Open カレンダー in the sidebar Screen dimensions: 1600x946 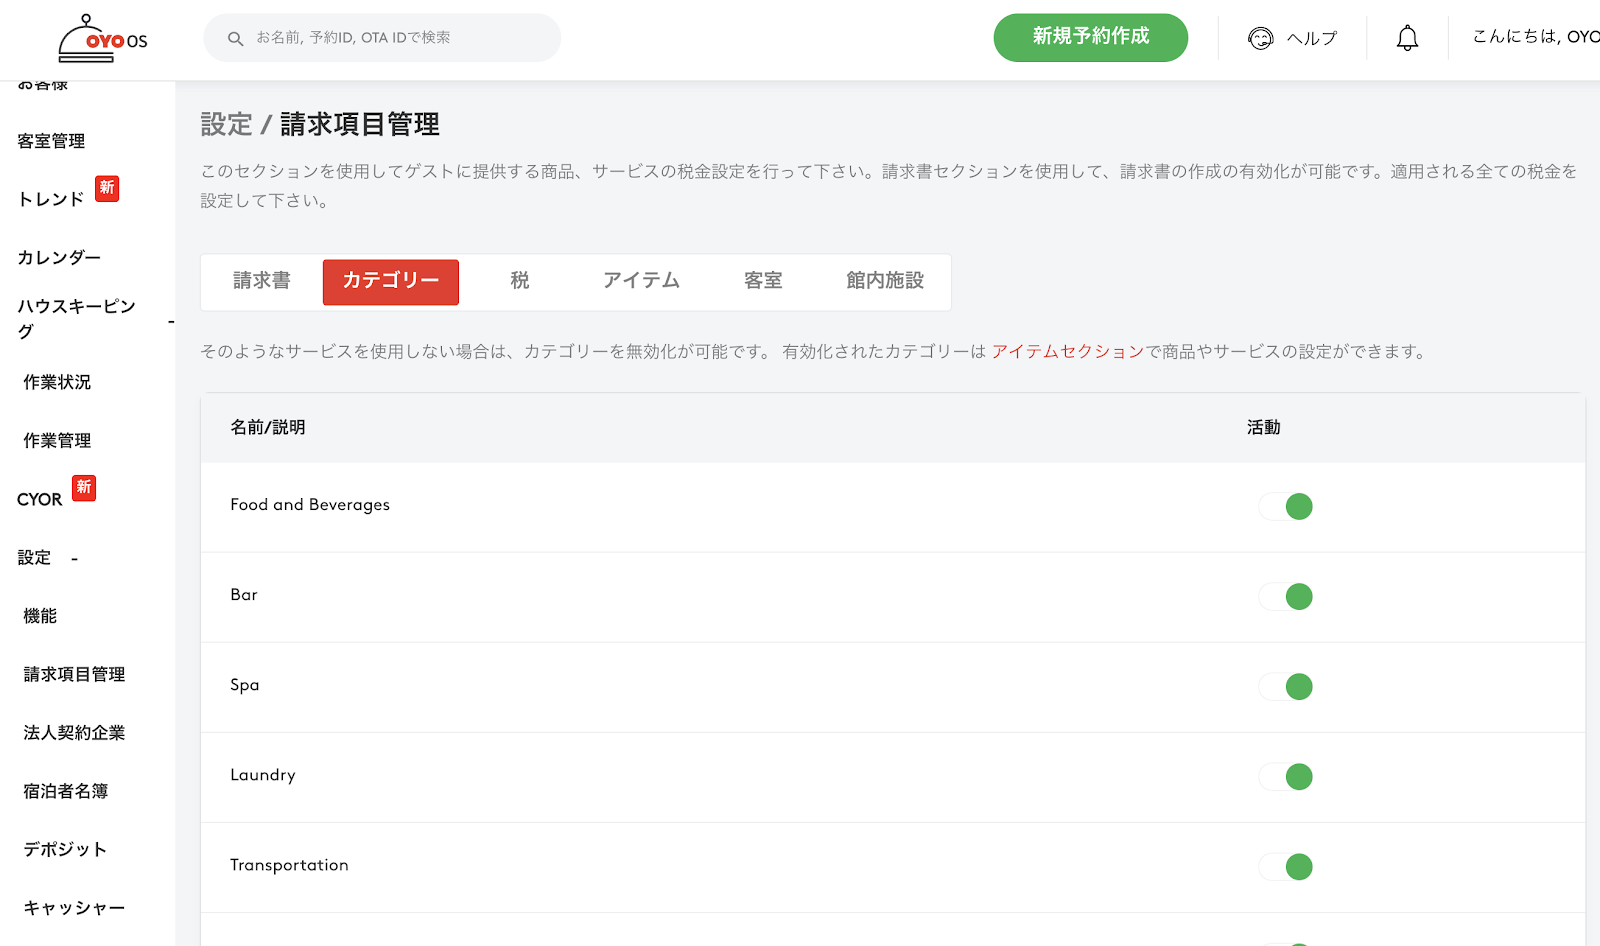click(x=59, y=257)
